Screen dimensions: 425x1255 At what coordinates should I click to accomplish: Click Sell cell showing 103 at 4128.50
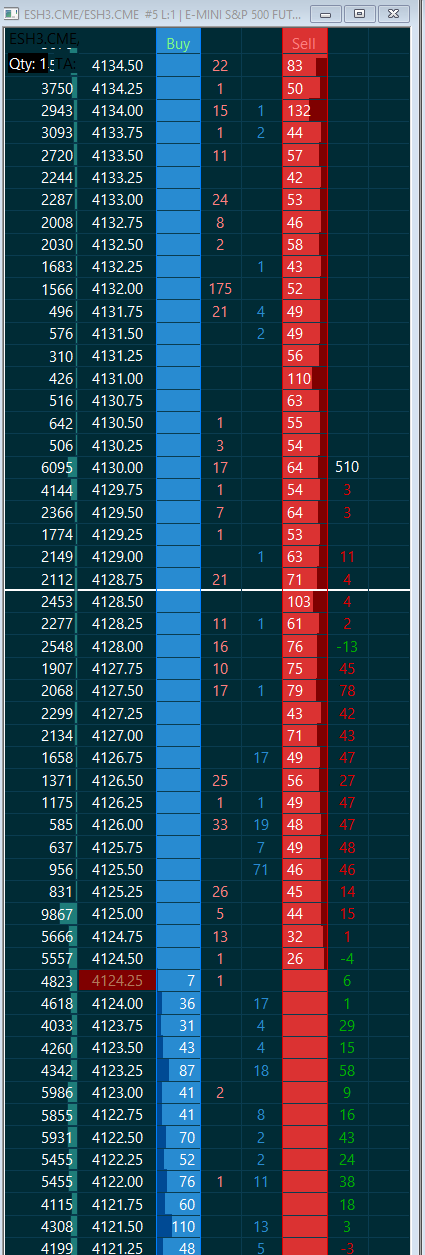[305, 601]
